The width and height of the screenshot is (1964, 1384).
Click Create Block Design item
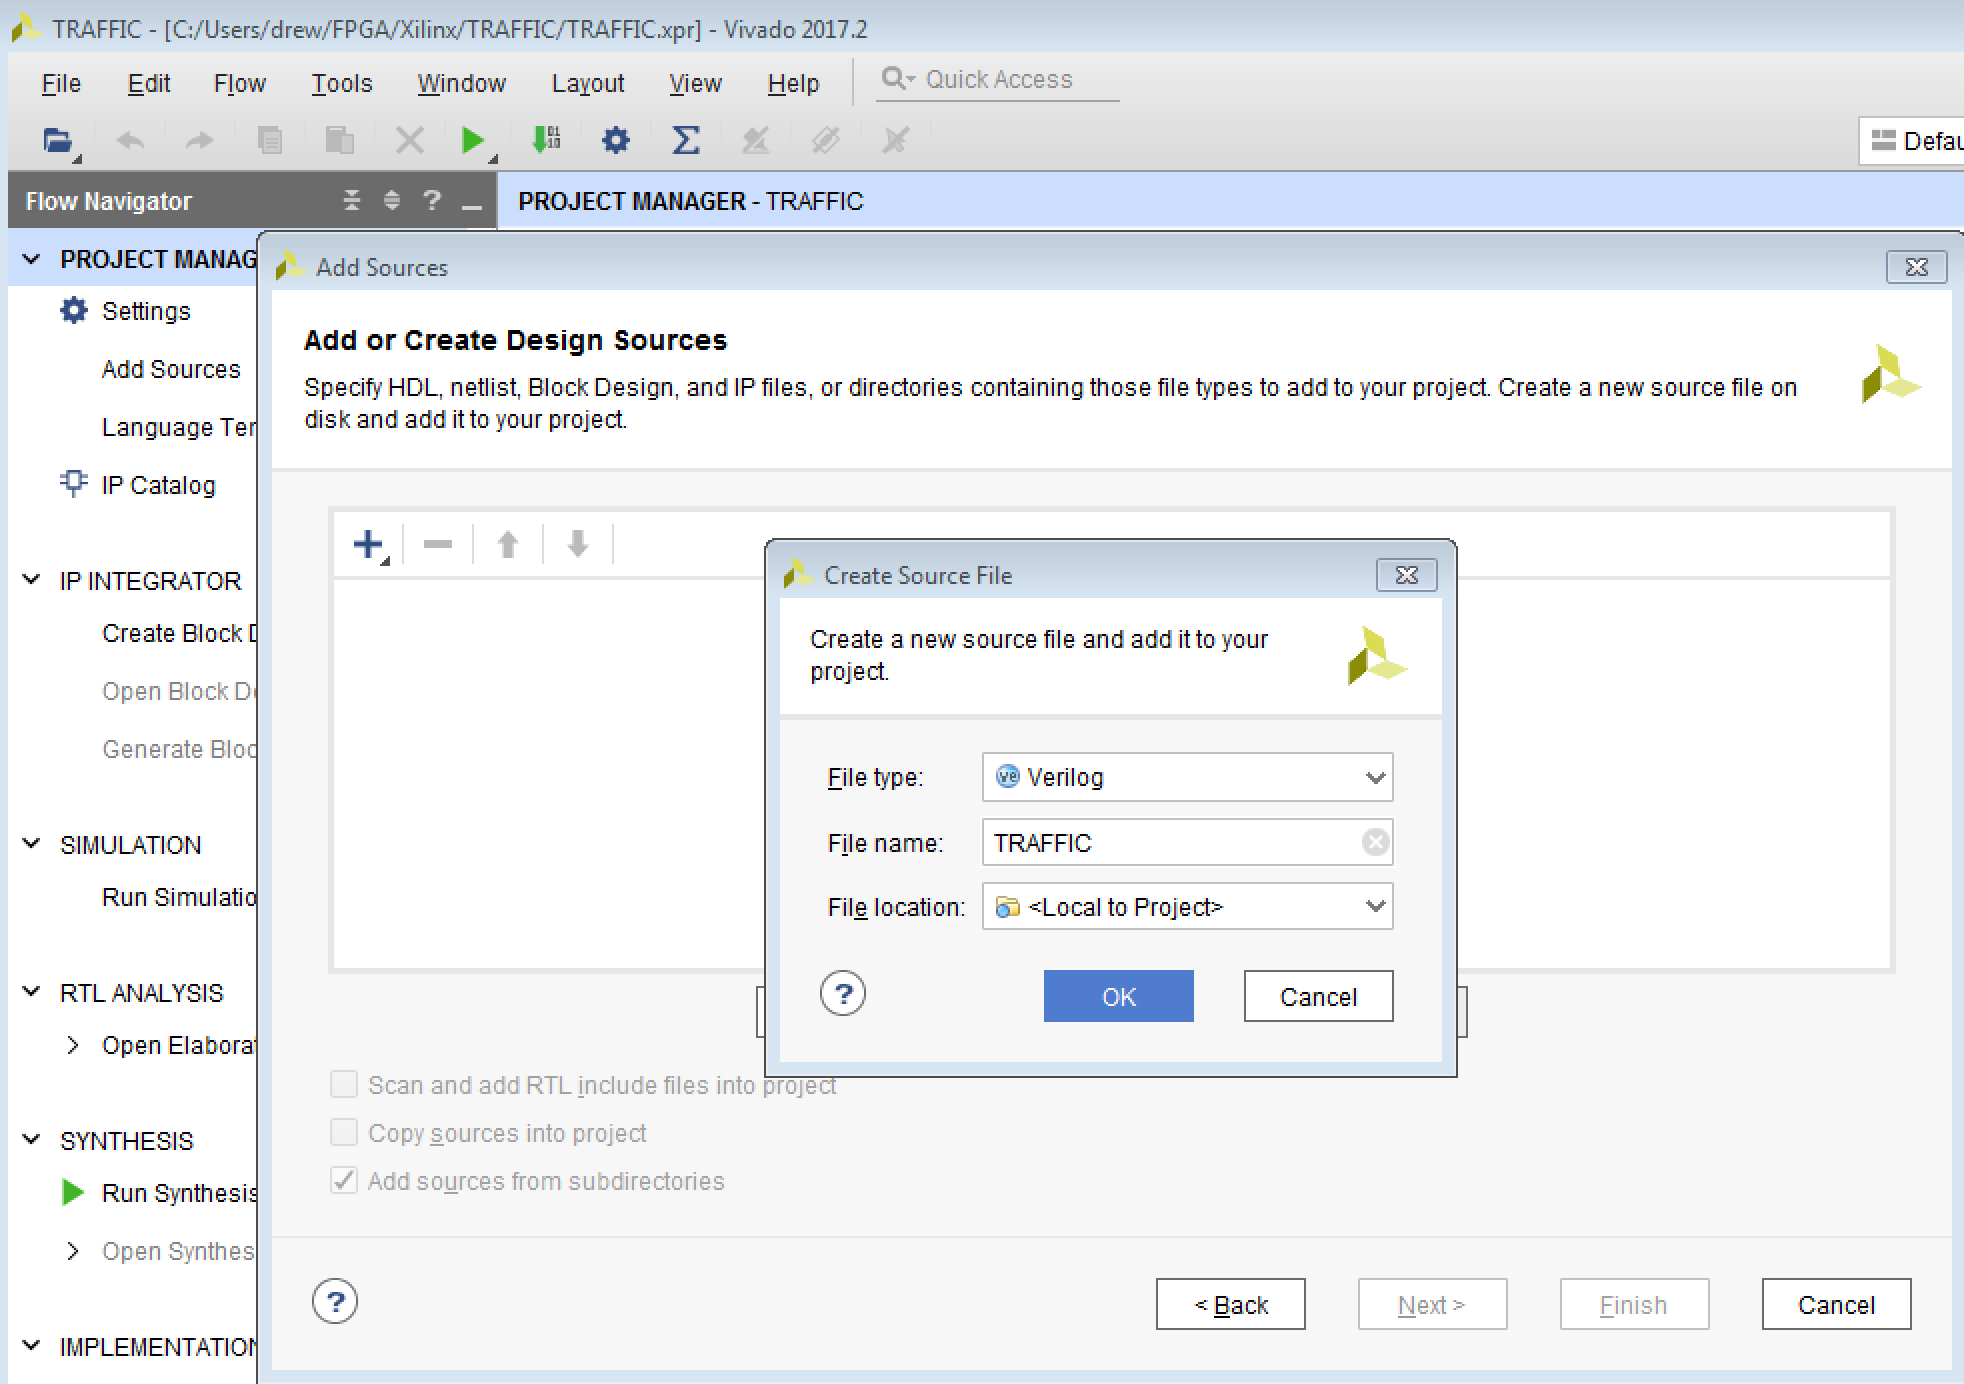179,633
